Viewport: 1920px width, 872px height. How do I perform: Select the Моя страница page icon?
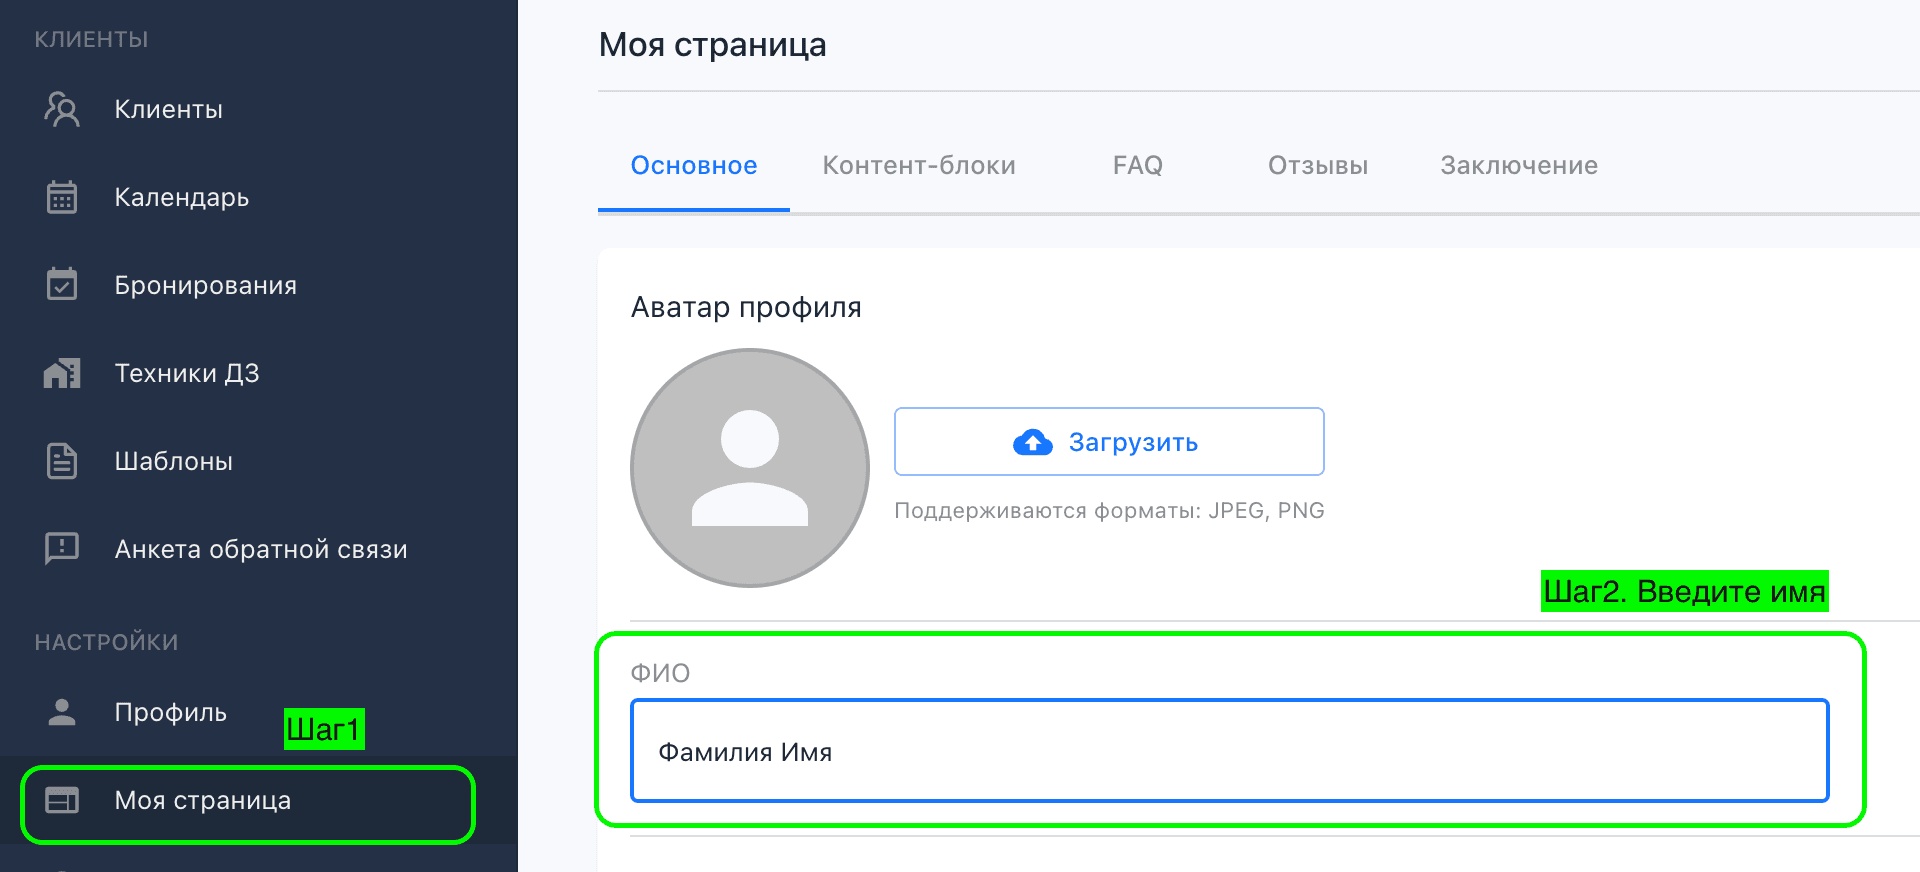(62, 800)
